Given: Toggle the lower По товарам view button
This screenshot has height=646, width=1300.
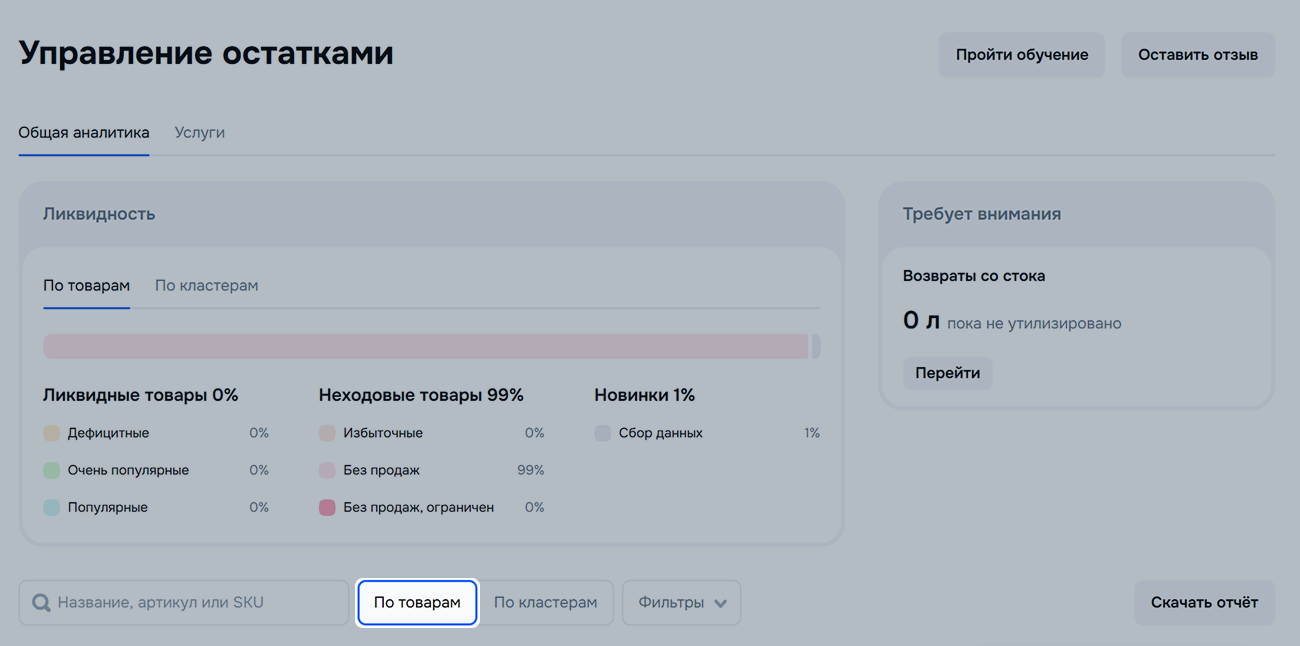Looking at the screenshot, I should point(417,602).
